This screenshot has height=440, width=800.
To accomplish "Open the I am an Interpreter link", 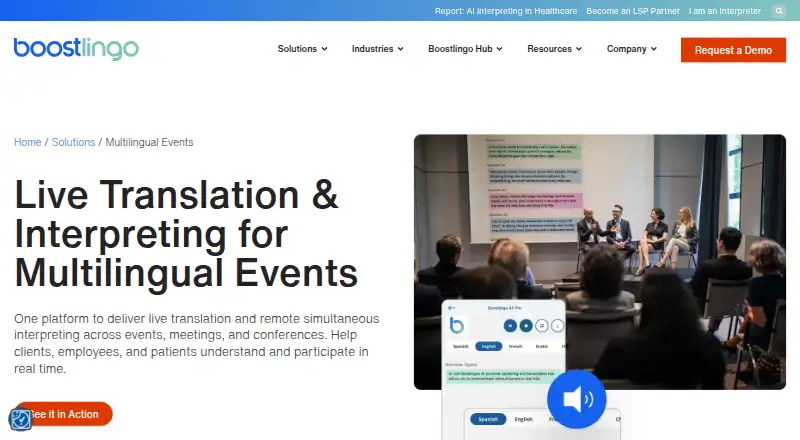I will 724,11.
